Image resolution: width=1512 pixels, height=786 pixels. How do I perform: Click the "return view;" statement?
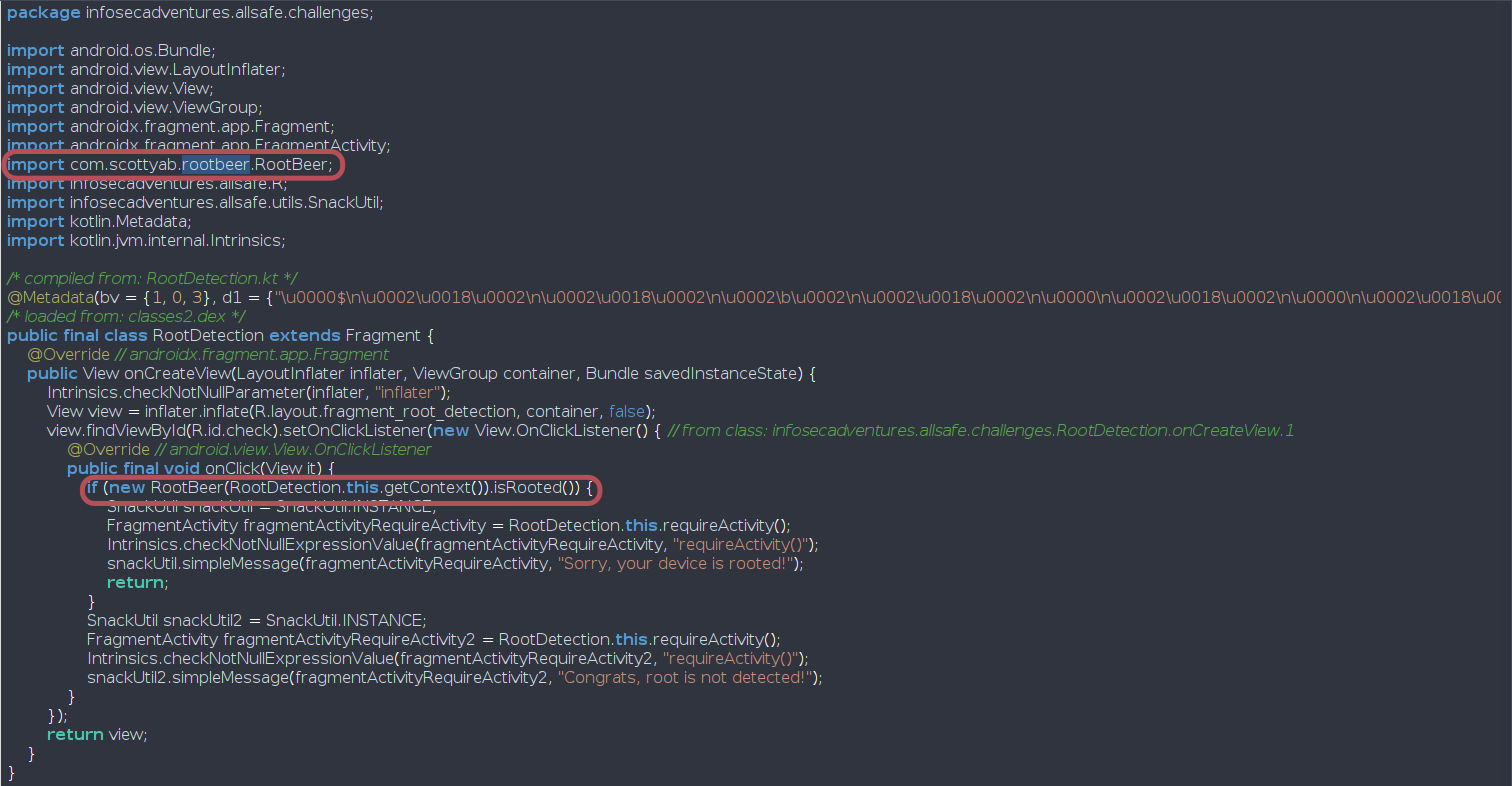pos(97,735)
